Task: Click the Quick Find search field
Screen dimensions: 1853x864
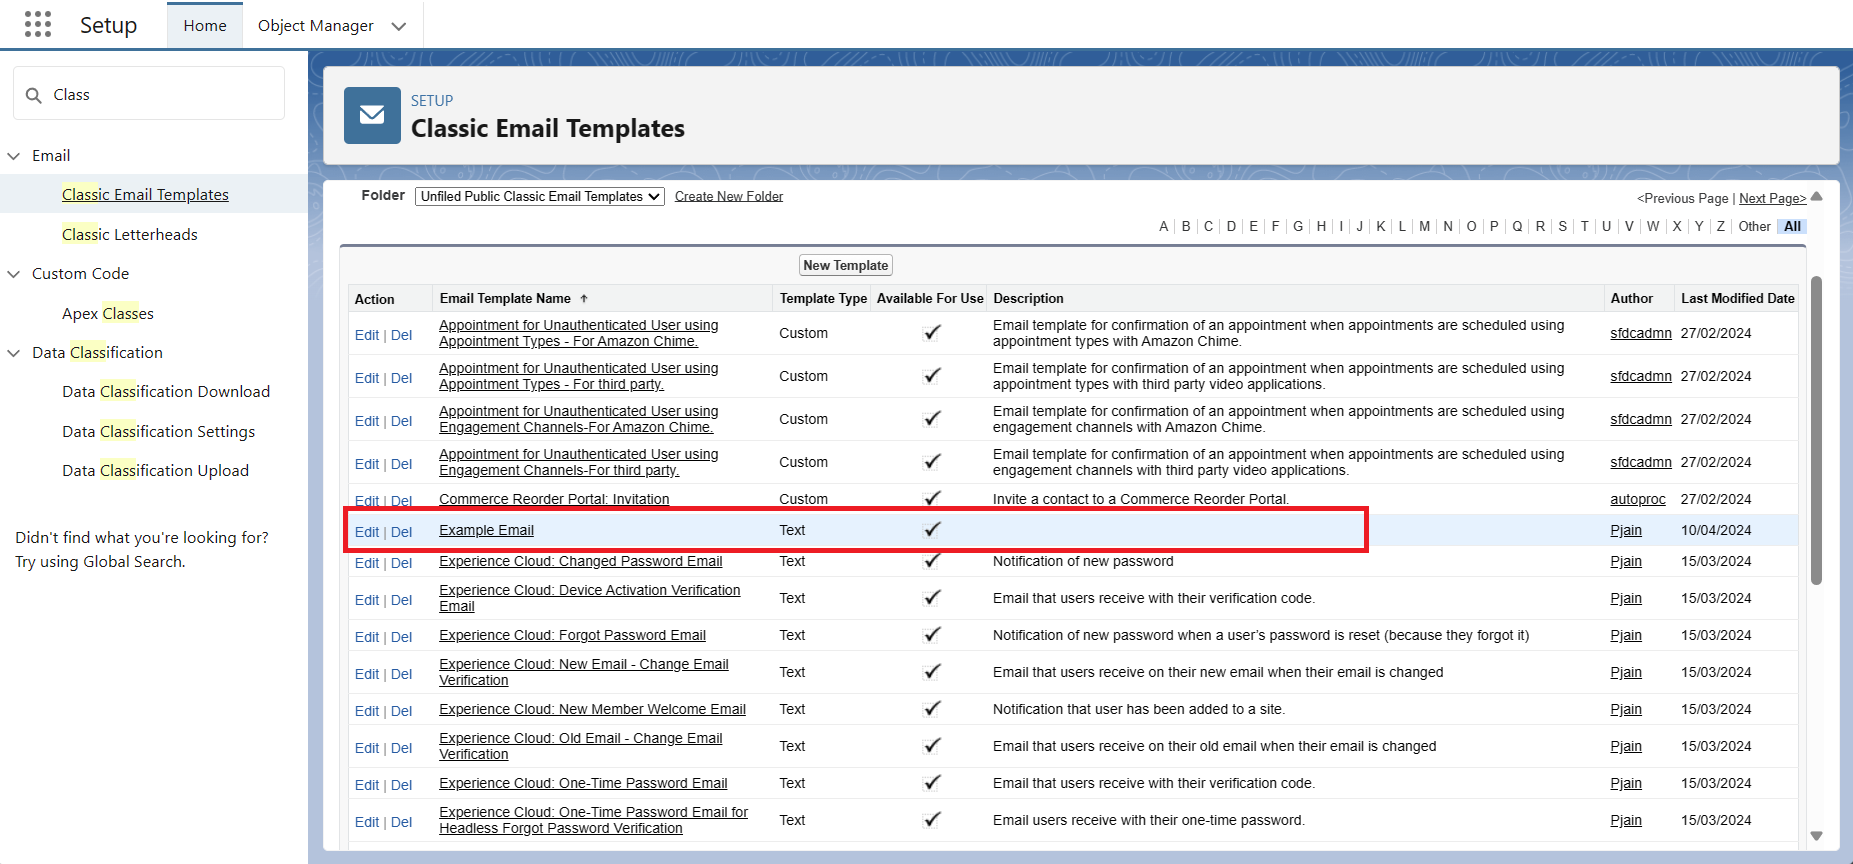Action: [160, 95]
